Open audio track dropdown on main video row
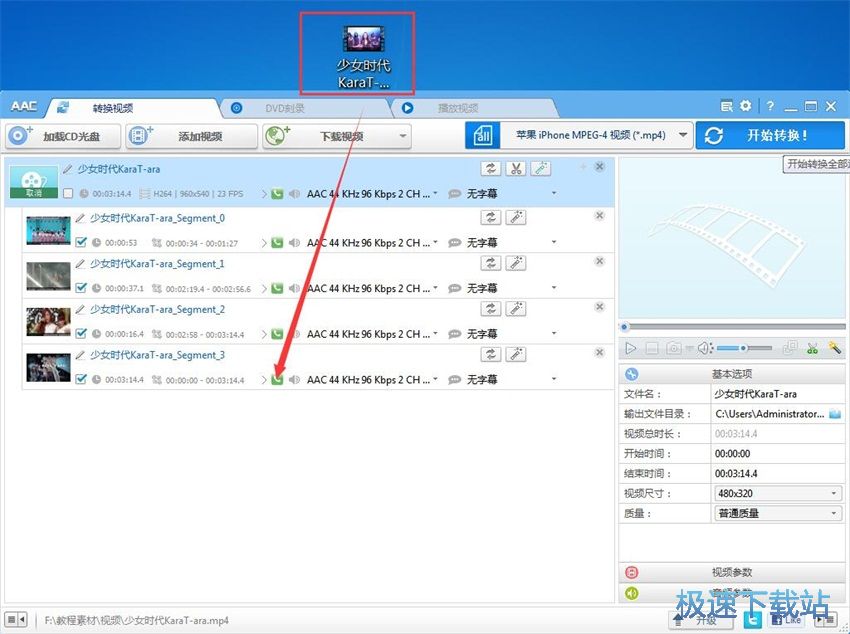 tap(435, 193)
